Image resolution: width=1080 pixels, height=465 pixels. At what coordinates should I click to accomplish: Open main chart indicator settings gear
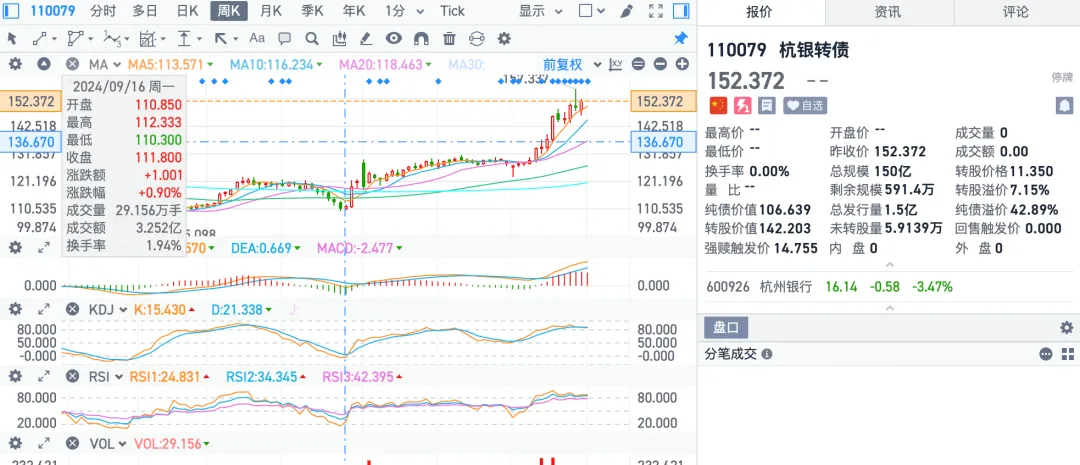[x=15, y=64]
